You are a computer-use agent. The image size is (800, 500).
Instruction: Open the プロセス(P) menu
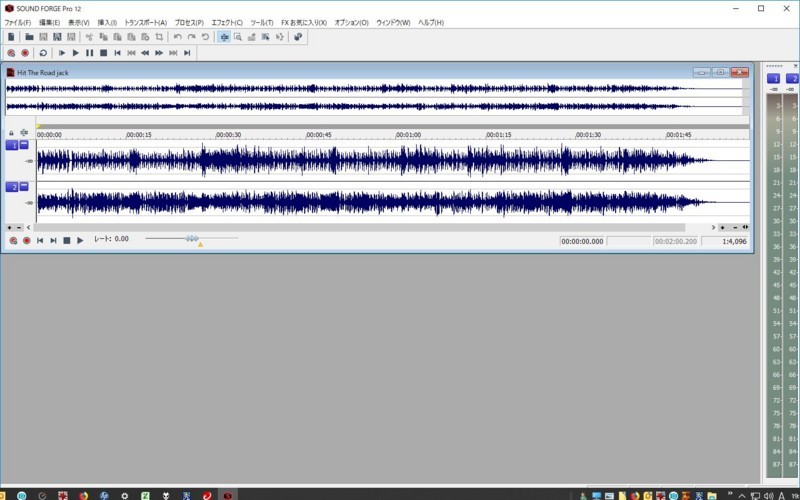189,22
